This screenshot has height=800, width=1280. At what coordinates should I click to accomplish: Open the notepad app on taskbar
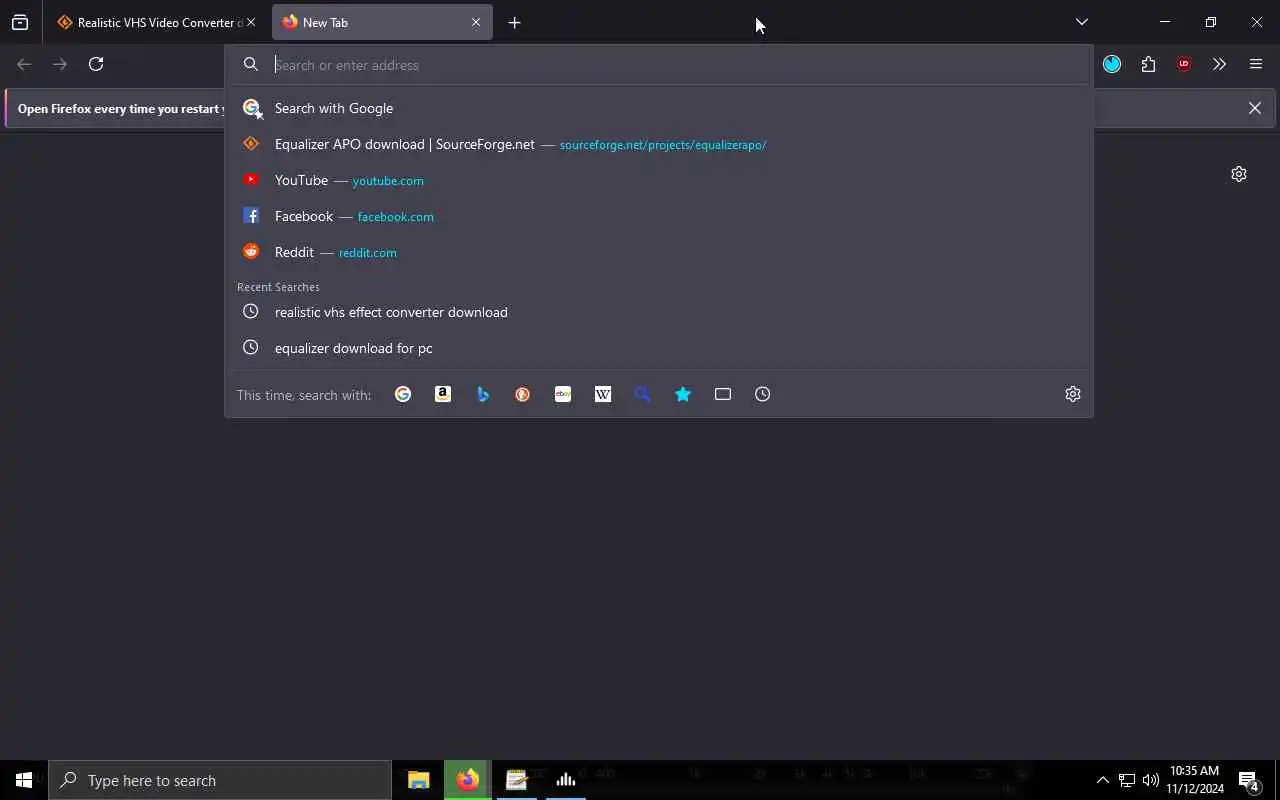coord(517,780)
